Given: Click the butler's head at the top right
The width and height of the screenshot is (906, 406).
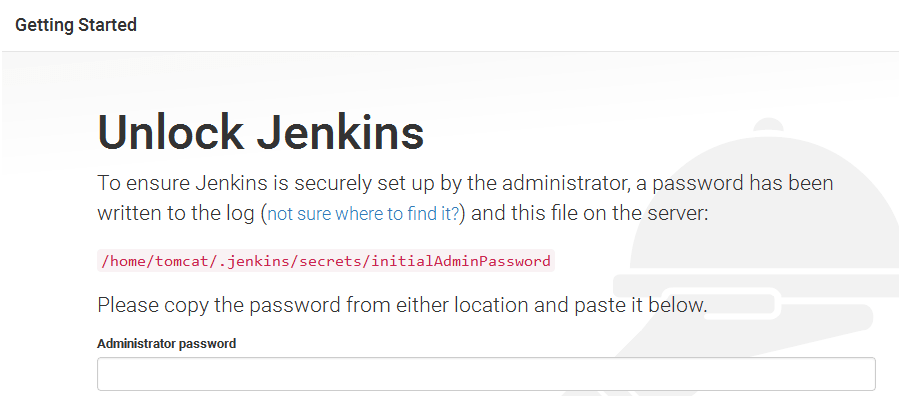Looking at the screenshot, I should click(768, 128).
